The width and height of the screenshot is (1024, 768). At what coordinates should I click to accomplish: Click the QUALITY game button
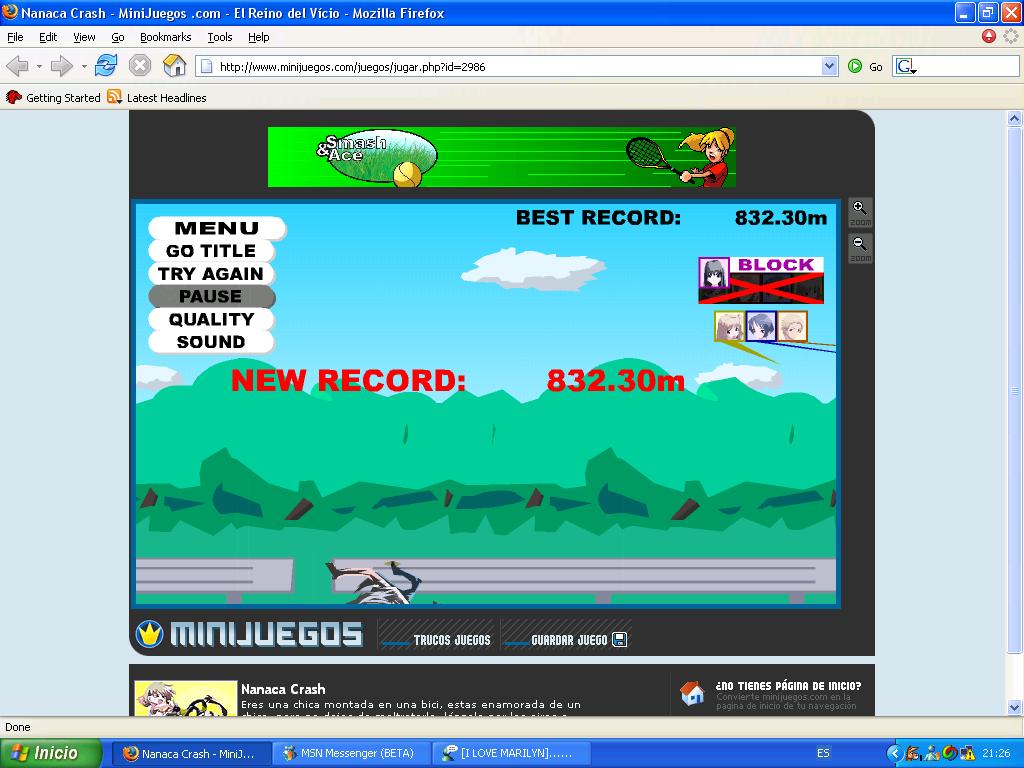[x=211, y=319]
